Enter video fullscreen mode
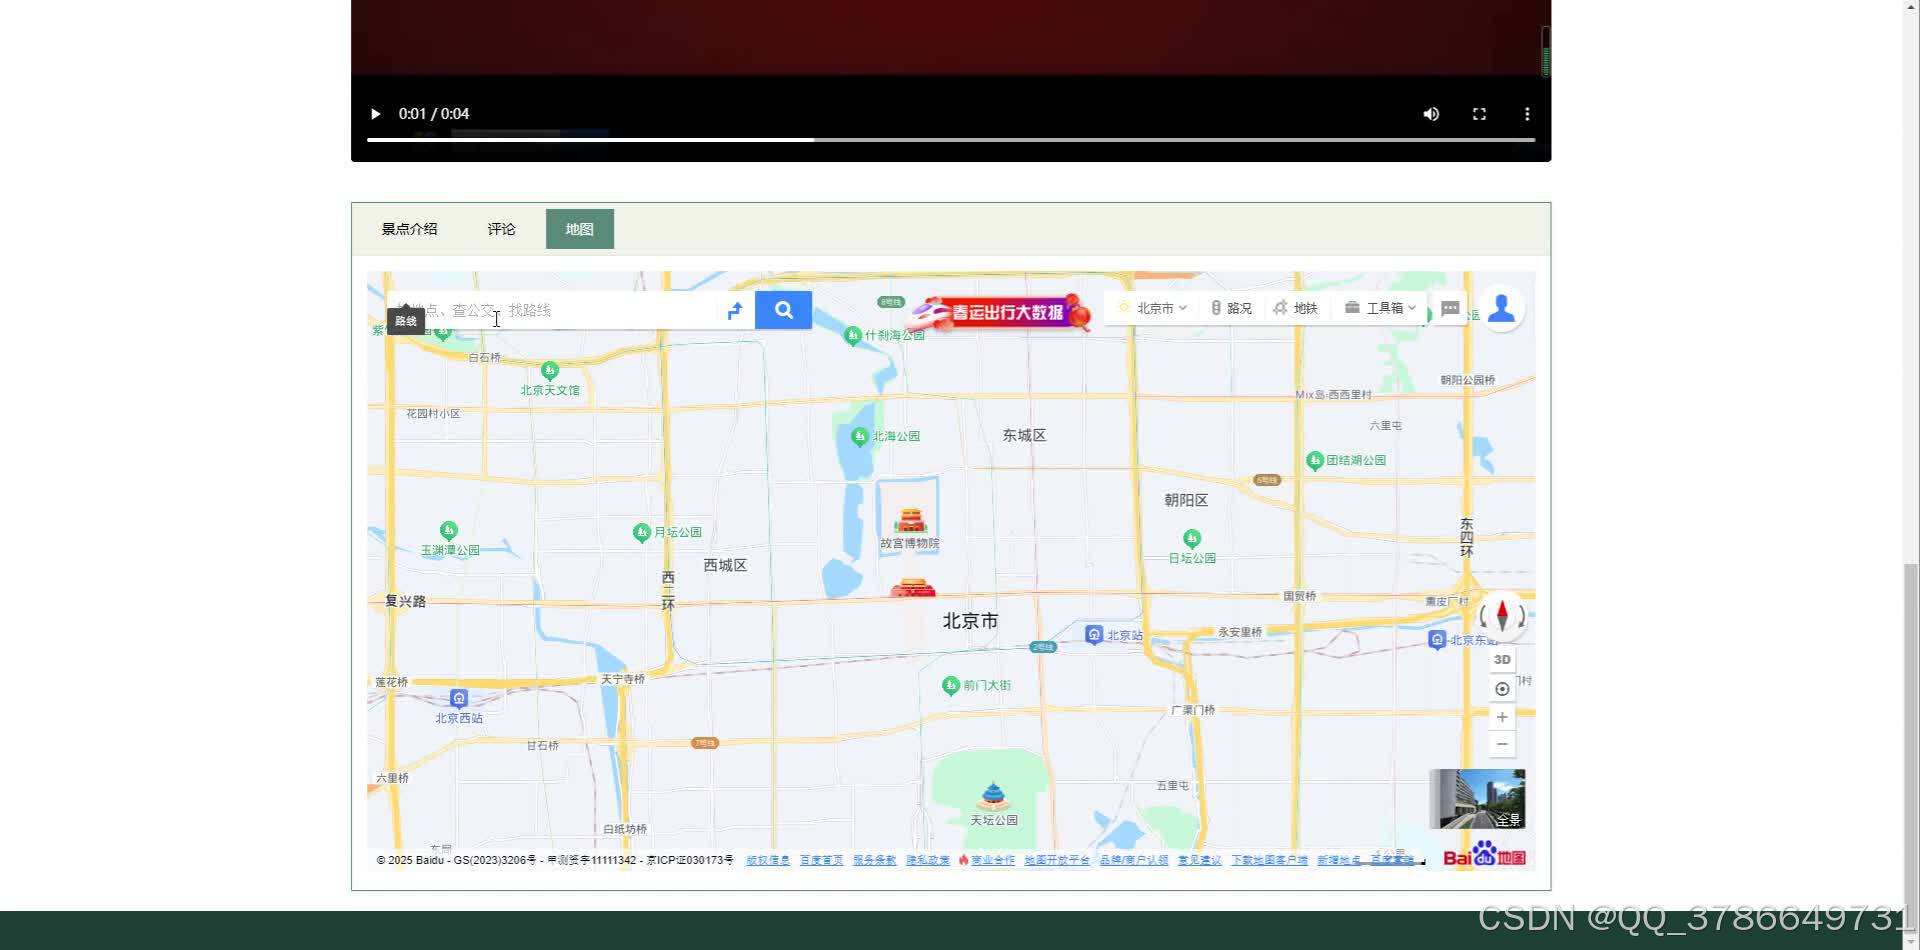 tap(1479, 114)
